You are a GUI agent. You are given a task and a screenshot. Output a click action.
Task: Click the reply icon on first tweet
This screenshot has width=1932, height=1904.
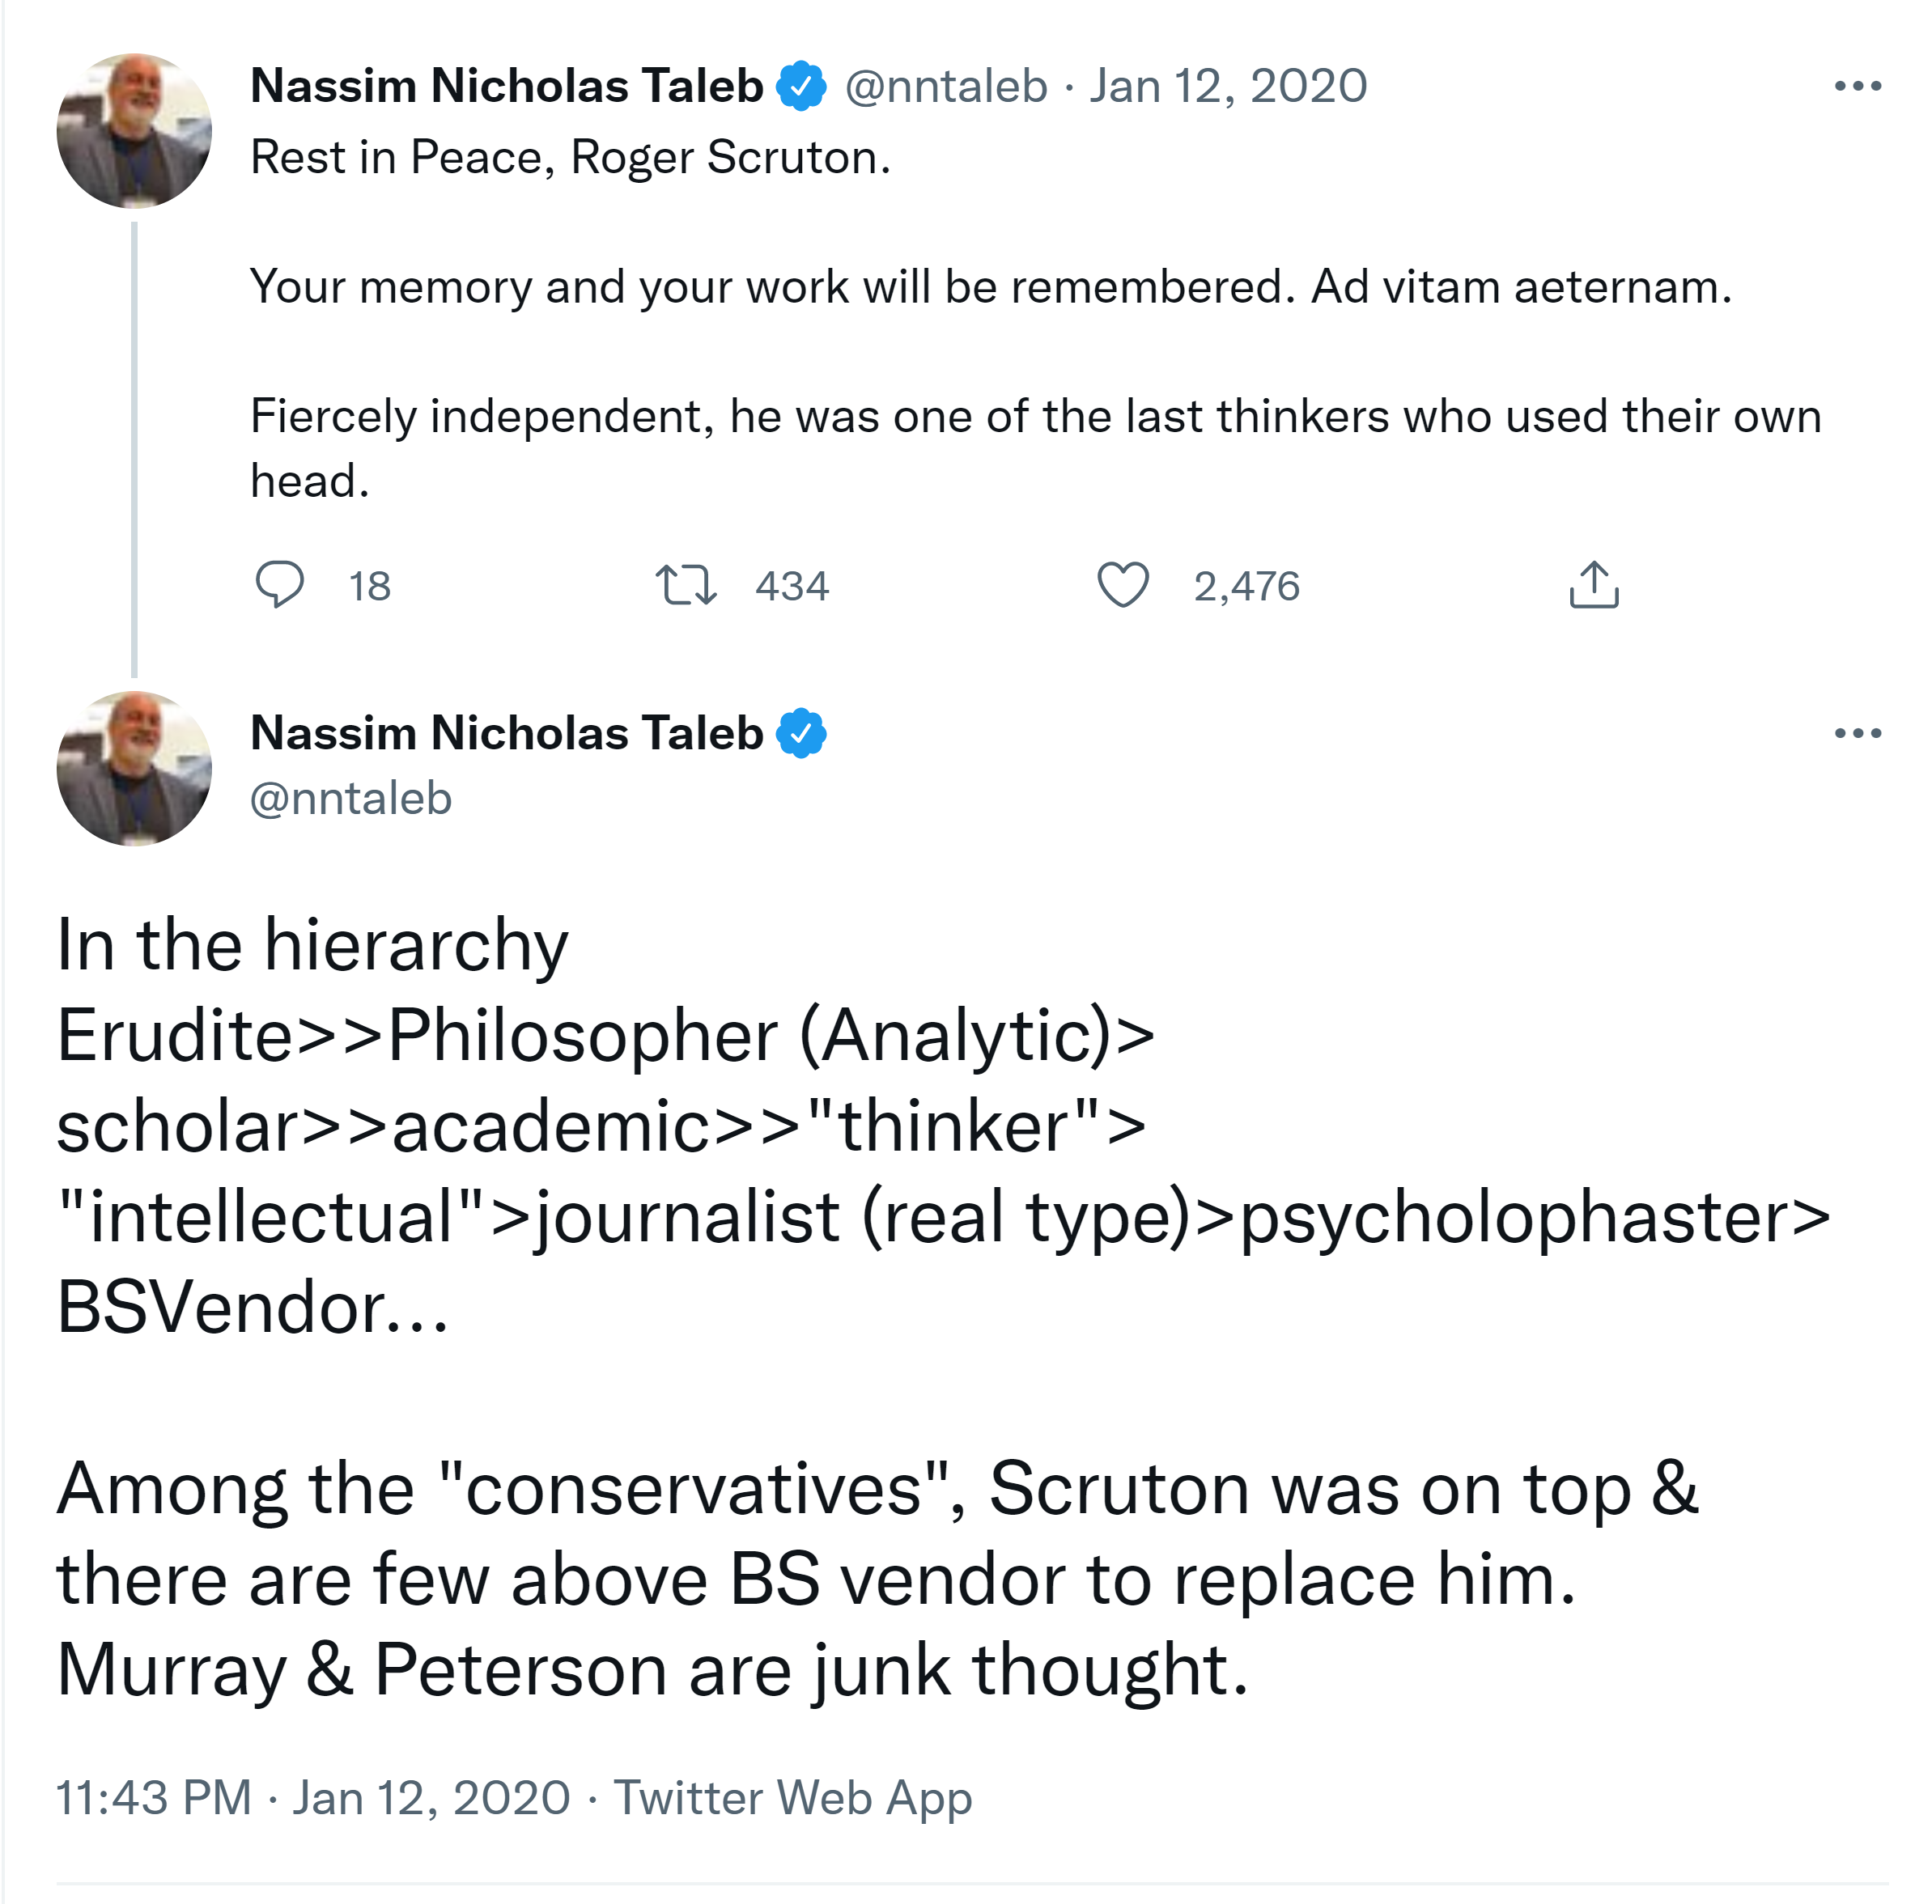(279, 584)
